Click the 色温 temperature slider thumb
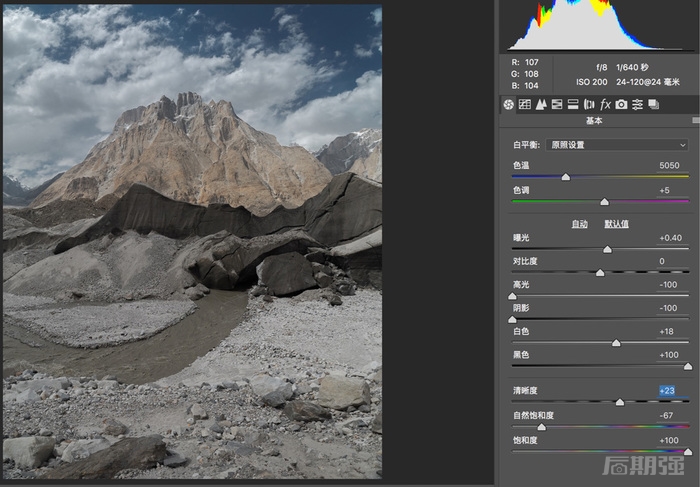 (x=566, y=177)
